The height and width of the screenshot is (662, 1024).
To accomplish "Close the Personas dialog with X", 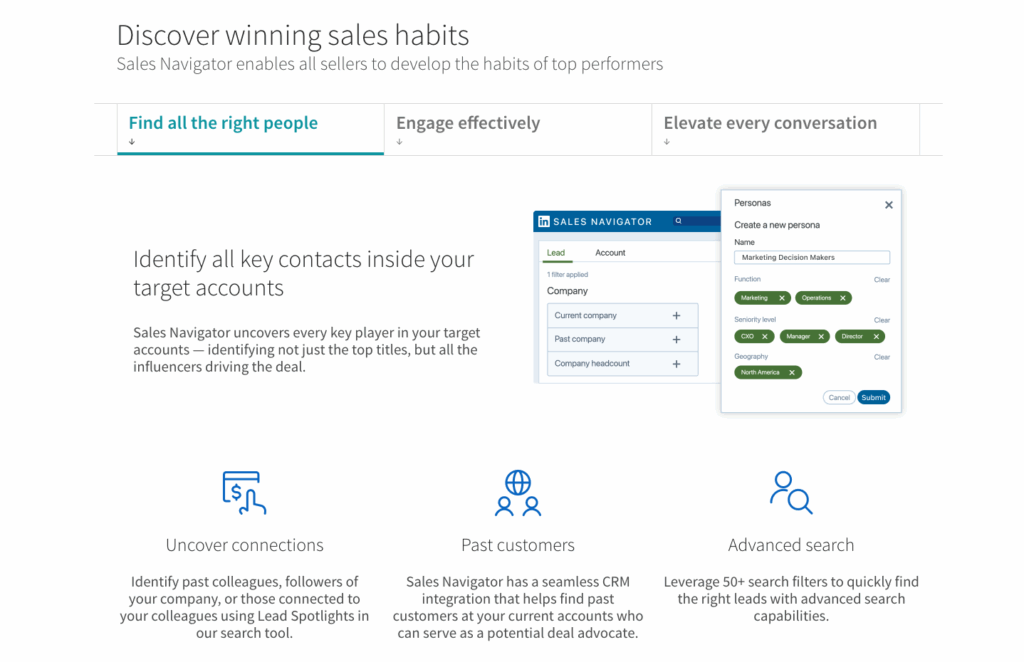I will tap(888, 205).
